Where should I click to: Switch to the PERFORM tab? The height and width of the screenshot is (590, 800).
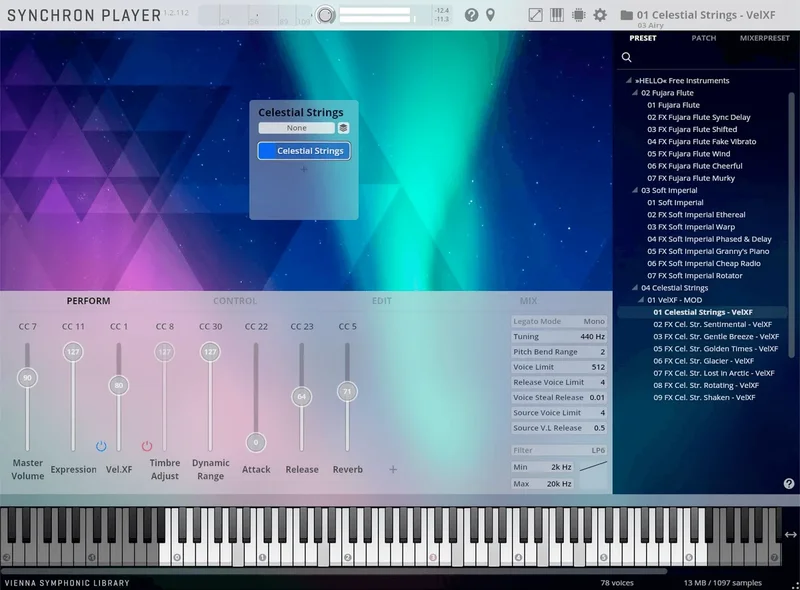coord(88,301)
